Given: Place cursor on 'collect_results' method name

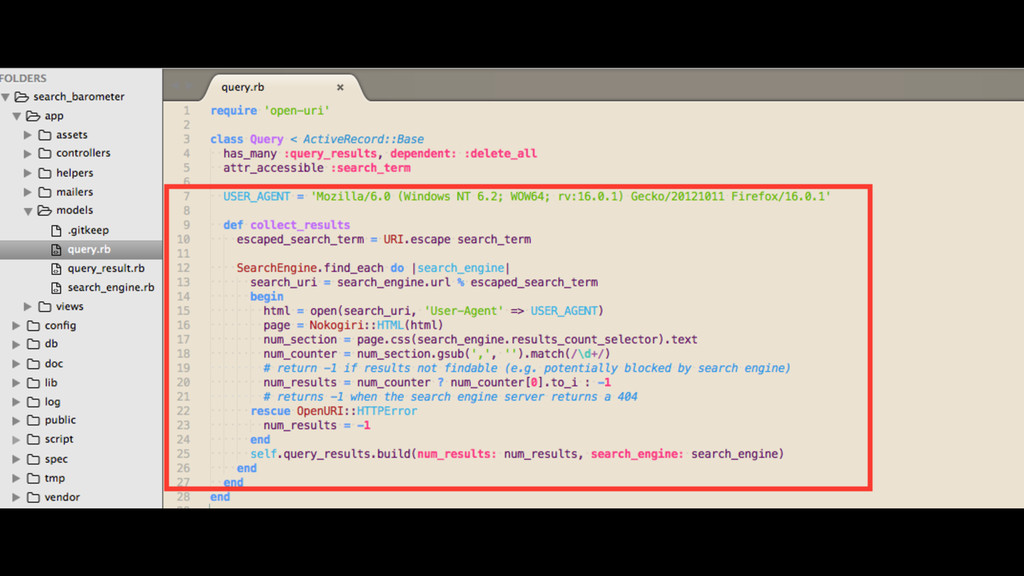Looking at the screenshot, I should pos(300,225).
